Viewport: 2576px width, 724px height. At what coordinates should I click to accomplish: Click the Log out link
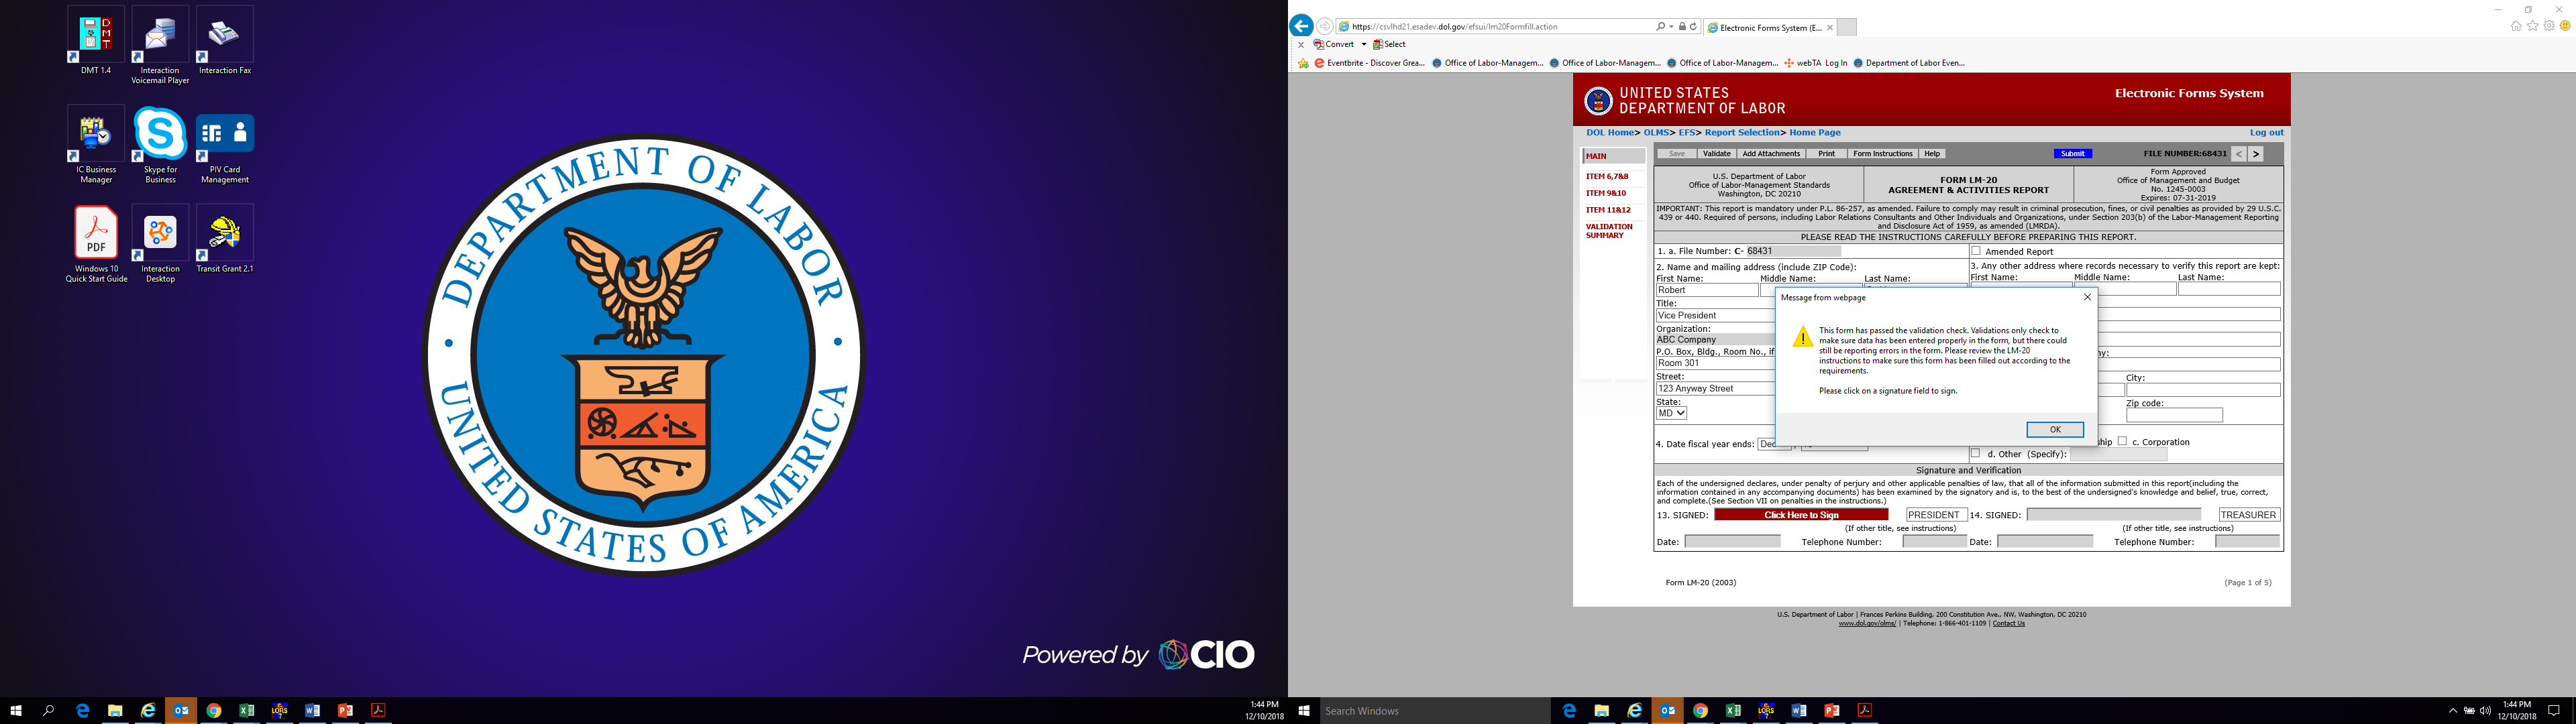pyautogui.click(x=2266, y=132)
